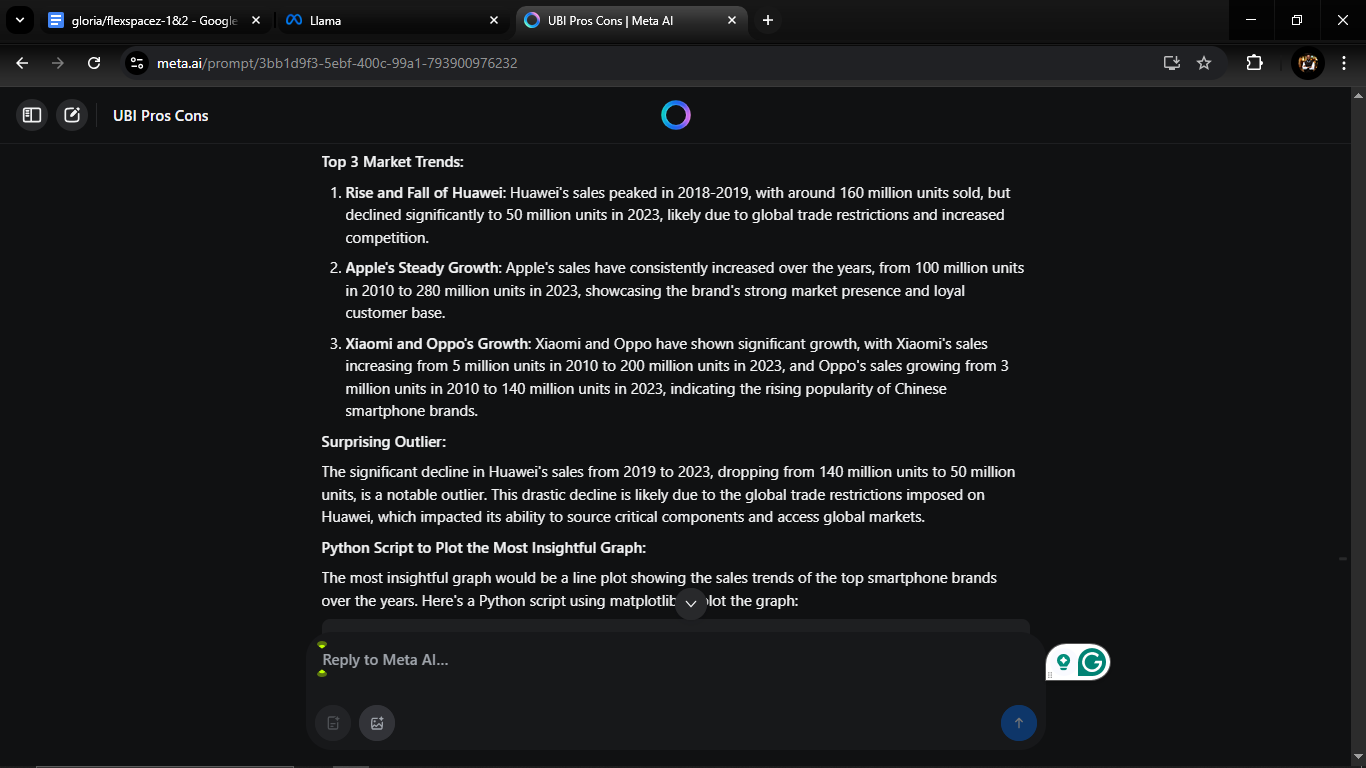Viewport: 1366px width, 768px height.
Task: Open the attach document icon in reply box
Action: 333,723
